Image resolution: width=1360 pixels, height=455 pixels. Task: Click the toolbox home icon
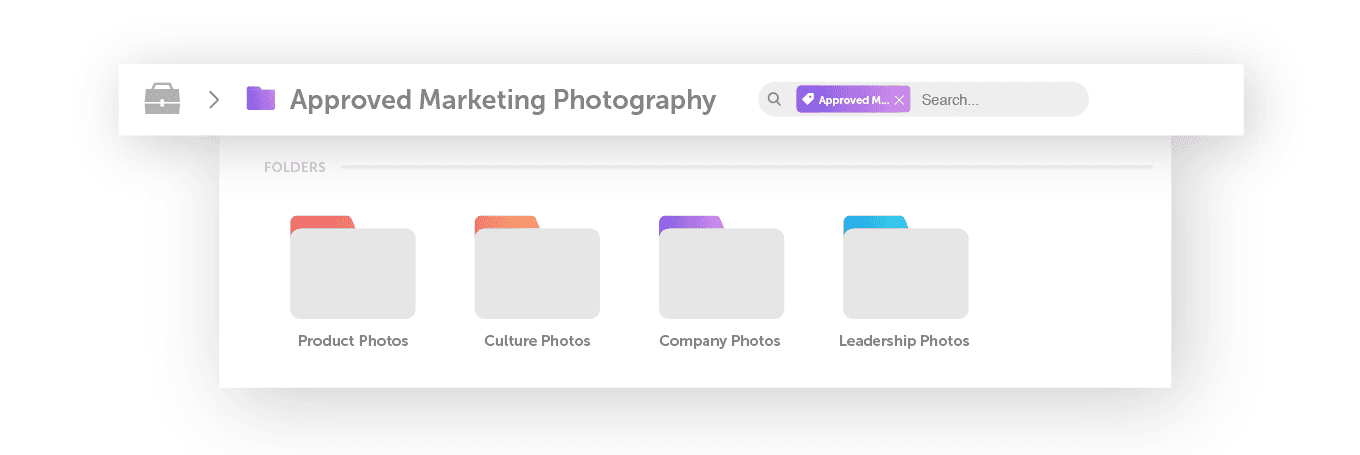click(x=162, y=99)
